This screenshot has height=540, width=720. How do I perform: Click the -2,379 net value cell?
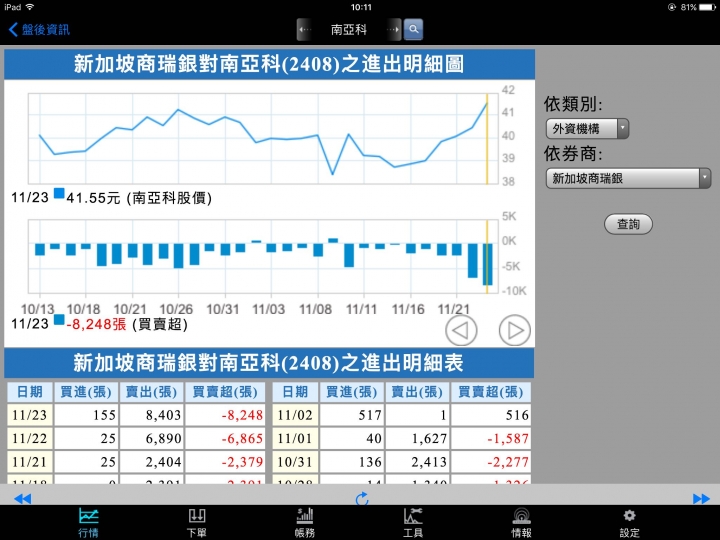coord(225,462)
